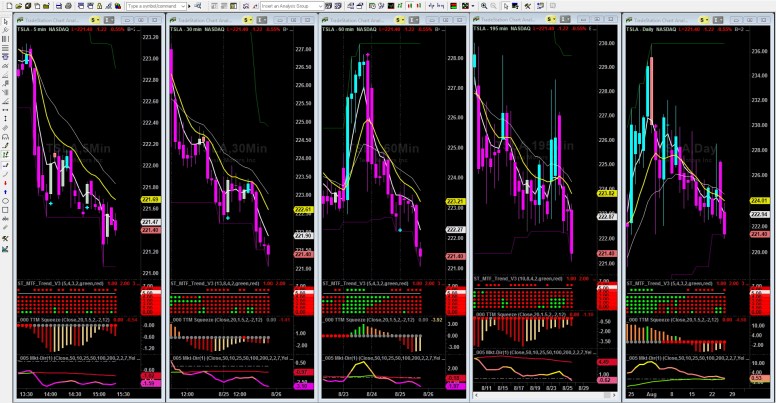
Task: Click the lock icon in top toolbar
Action: [x=99, y=6]
